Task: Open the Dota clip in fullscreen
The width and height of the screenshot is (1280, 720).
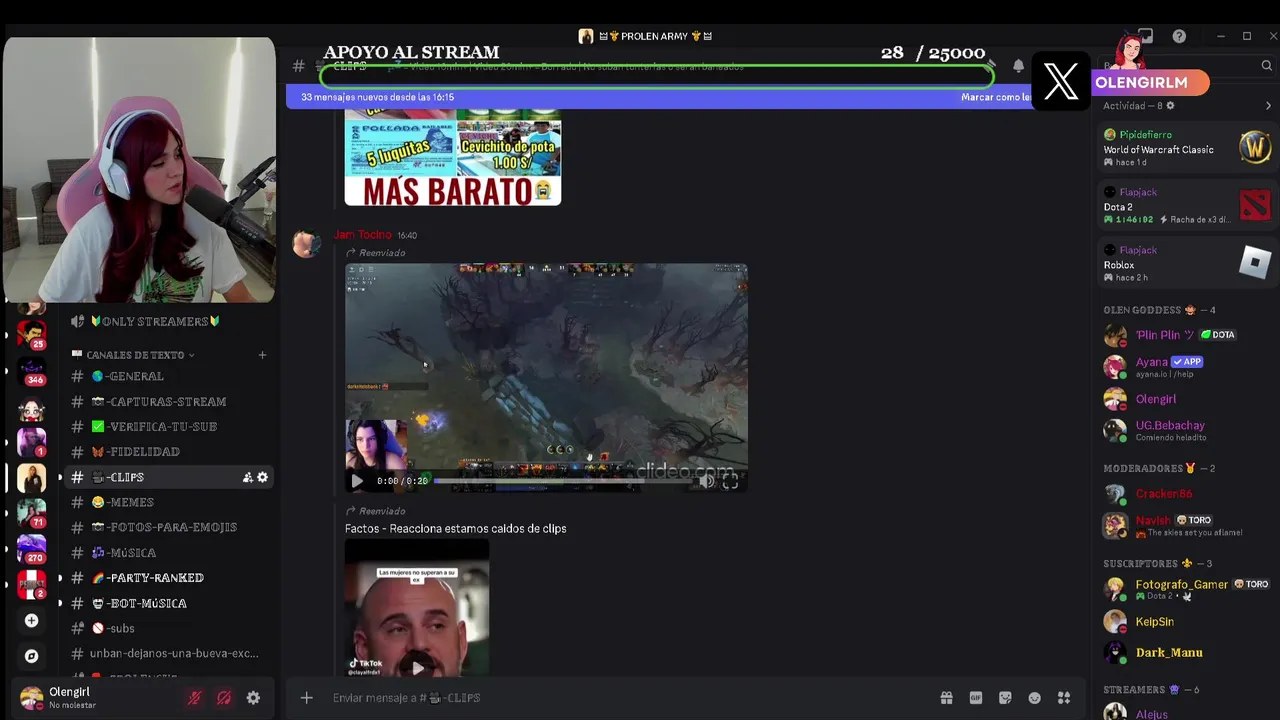Action: (x=730, y=481)
